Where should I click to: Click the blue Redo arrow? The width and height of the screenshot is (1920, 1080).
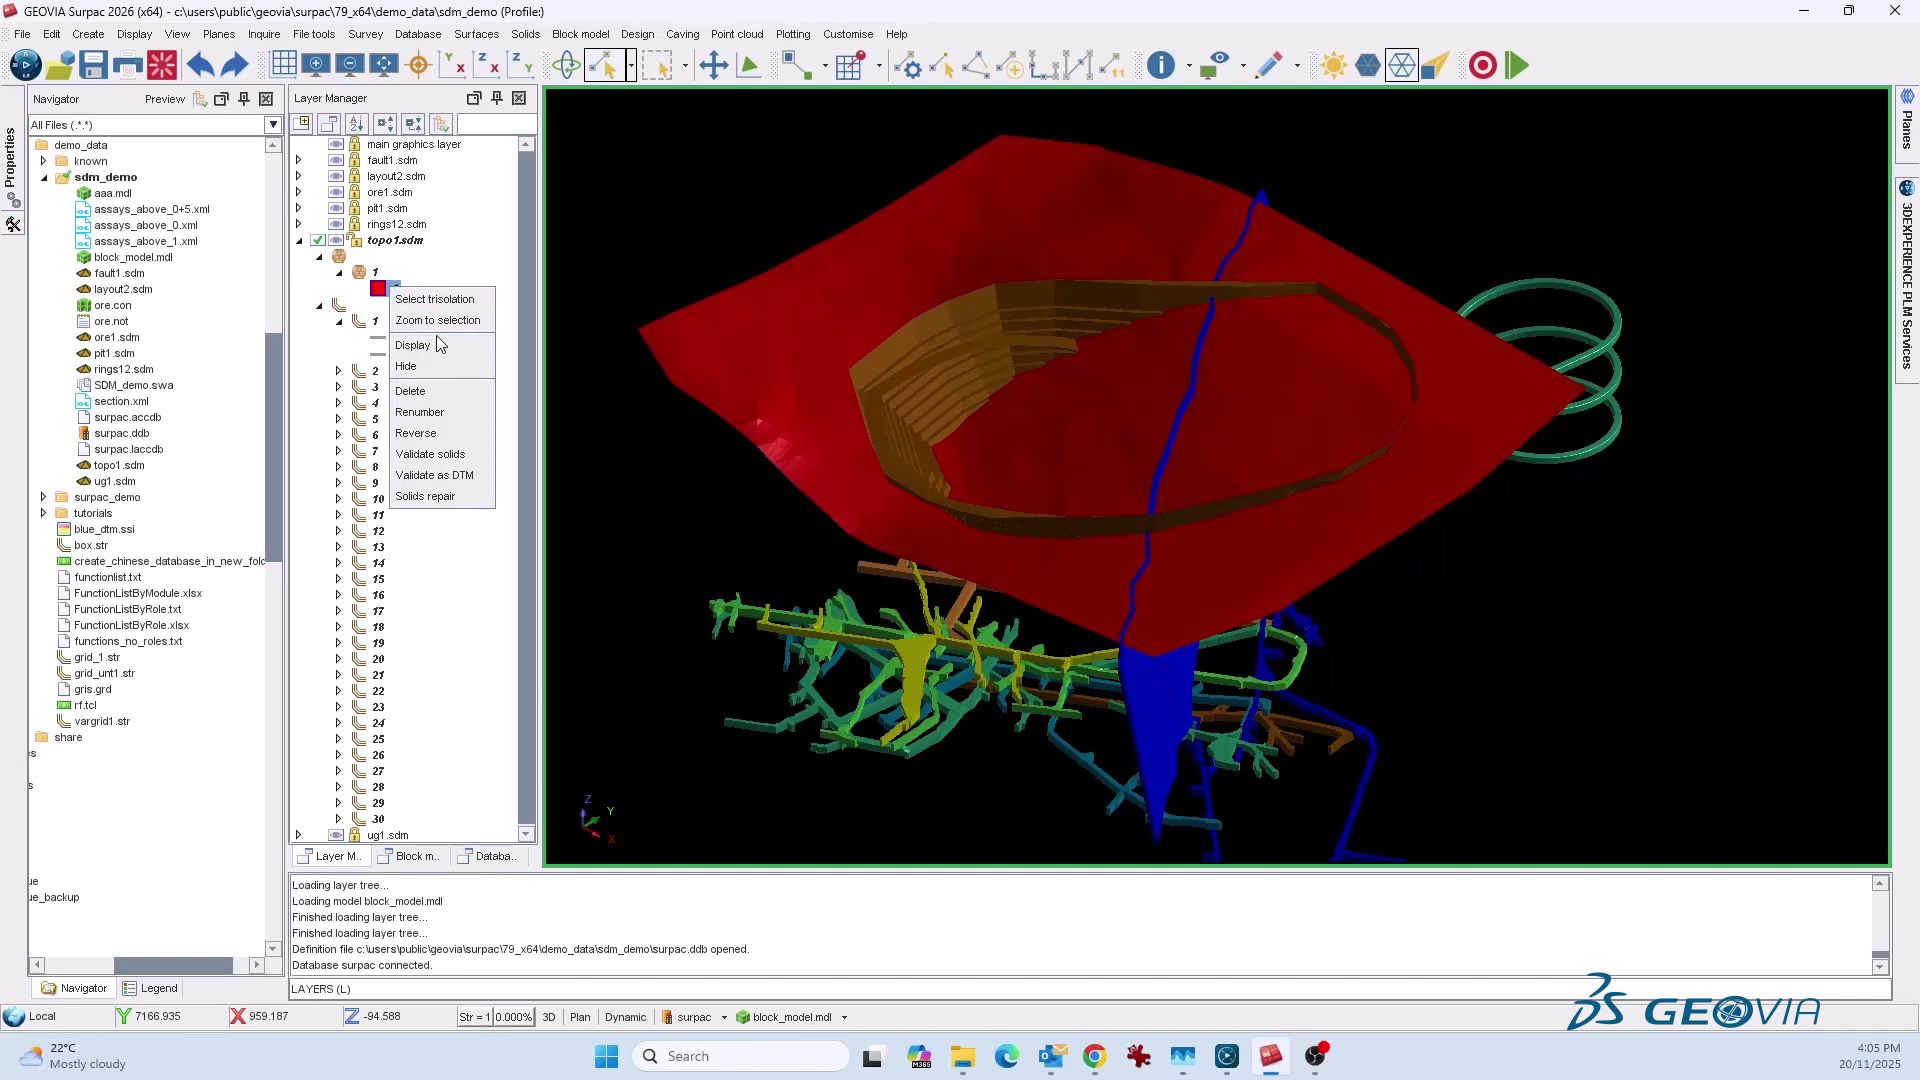pos(235,66)
